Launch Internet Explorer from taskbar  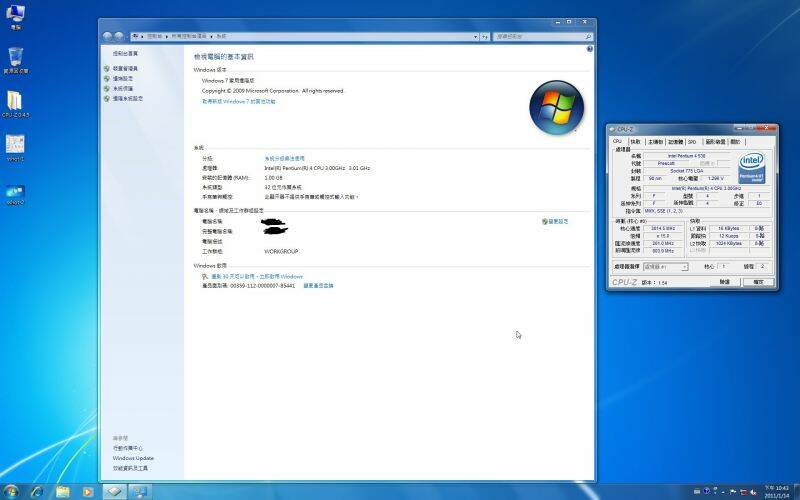coord(37,491)
